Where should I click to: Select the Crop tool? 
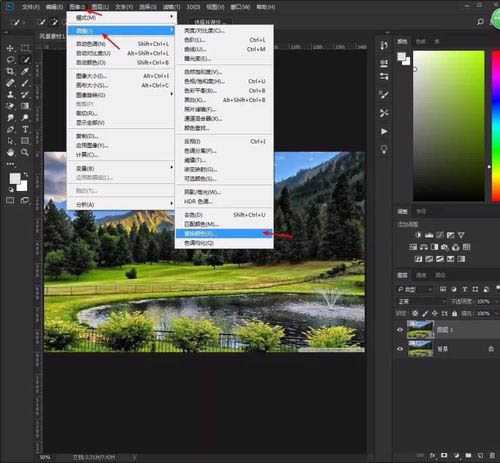[10, 71]
